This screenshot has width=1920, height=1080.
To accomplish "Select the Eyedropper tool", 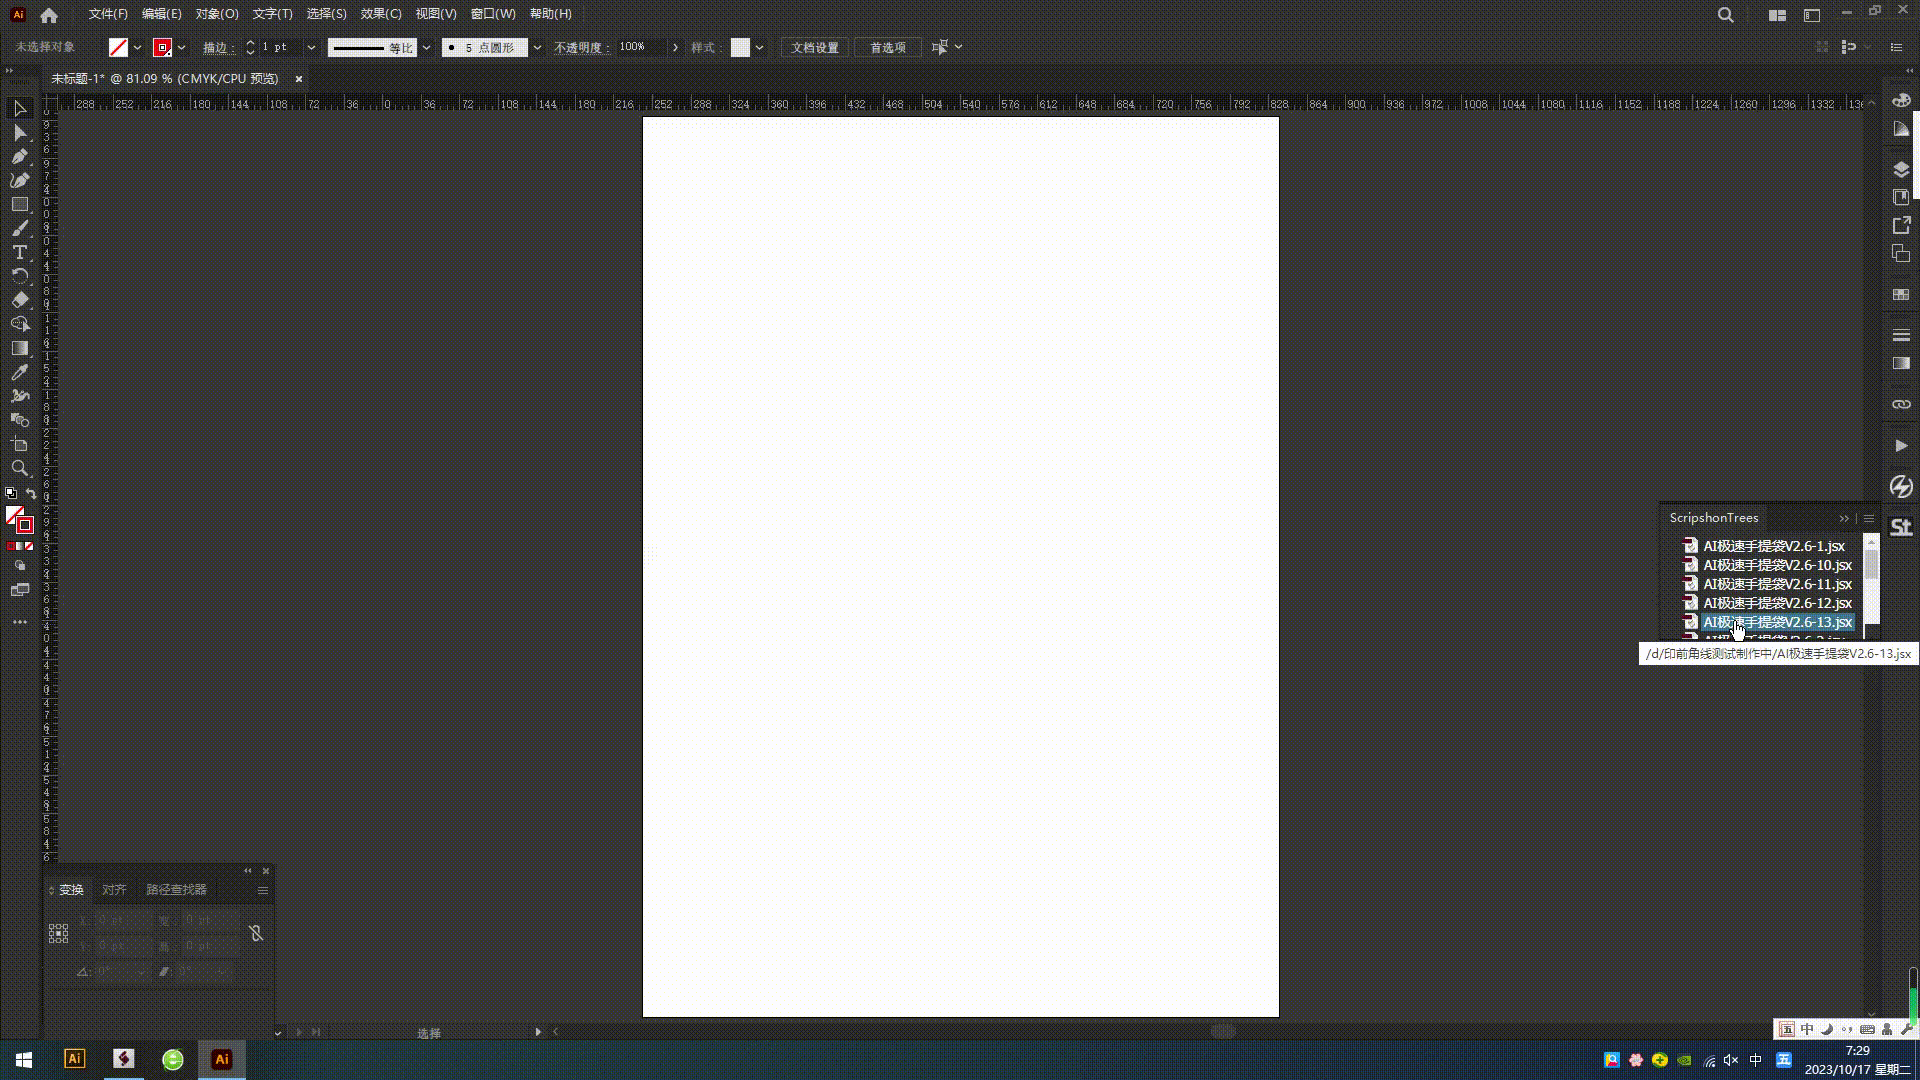I will click(20, 372).
